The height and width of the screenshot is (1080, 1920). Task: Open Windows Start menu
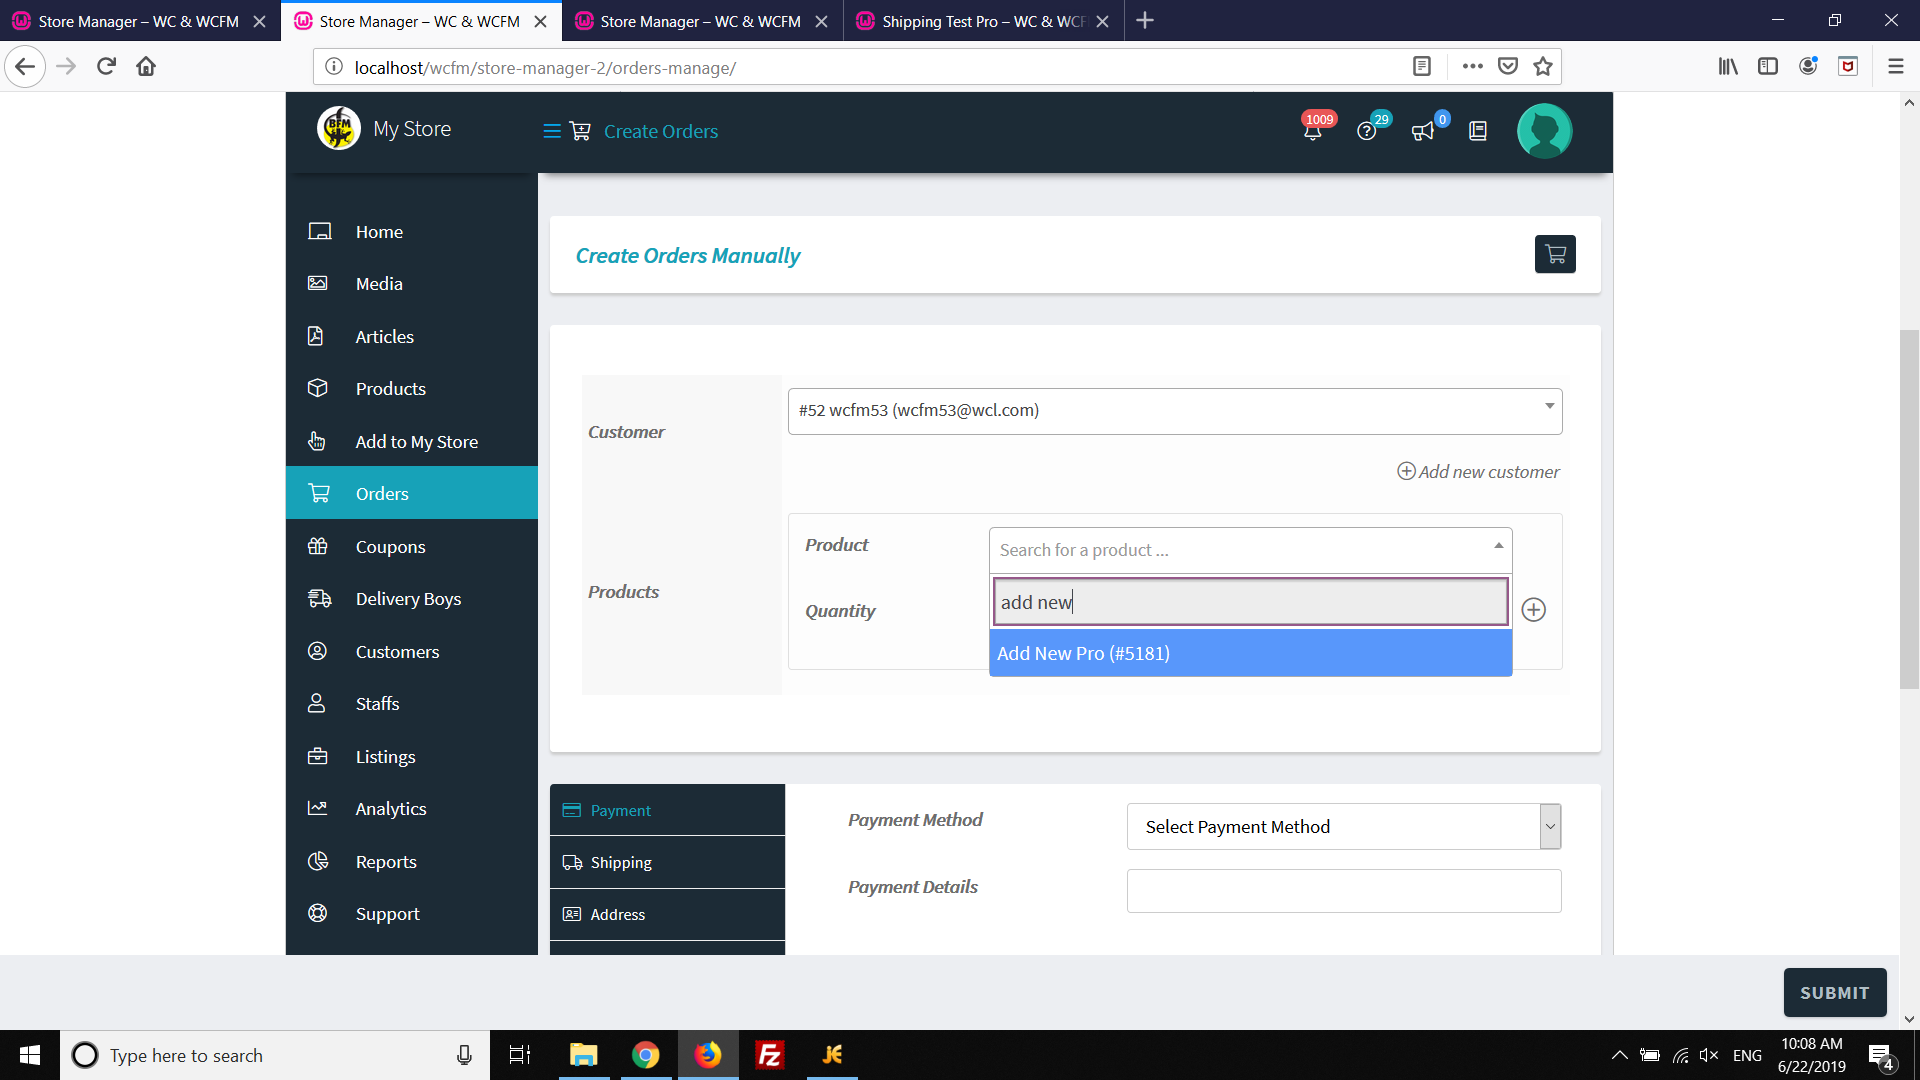[x=30, y=1055]
